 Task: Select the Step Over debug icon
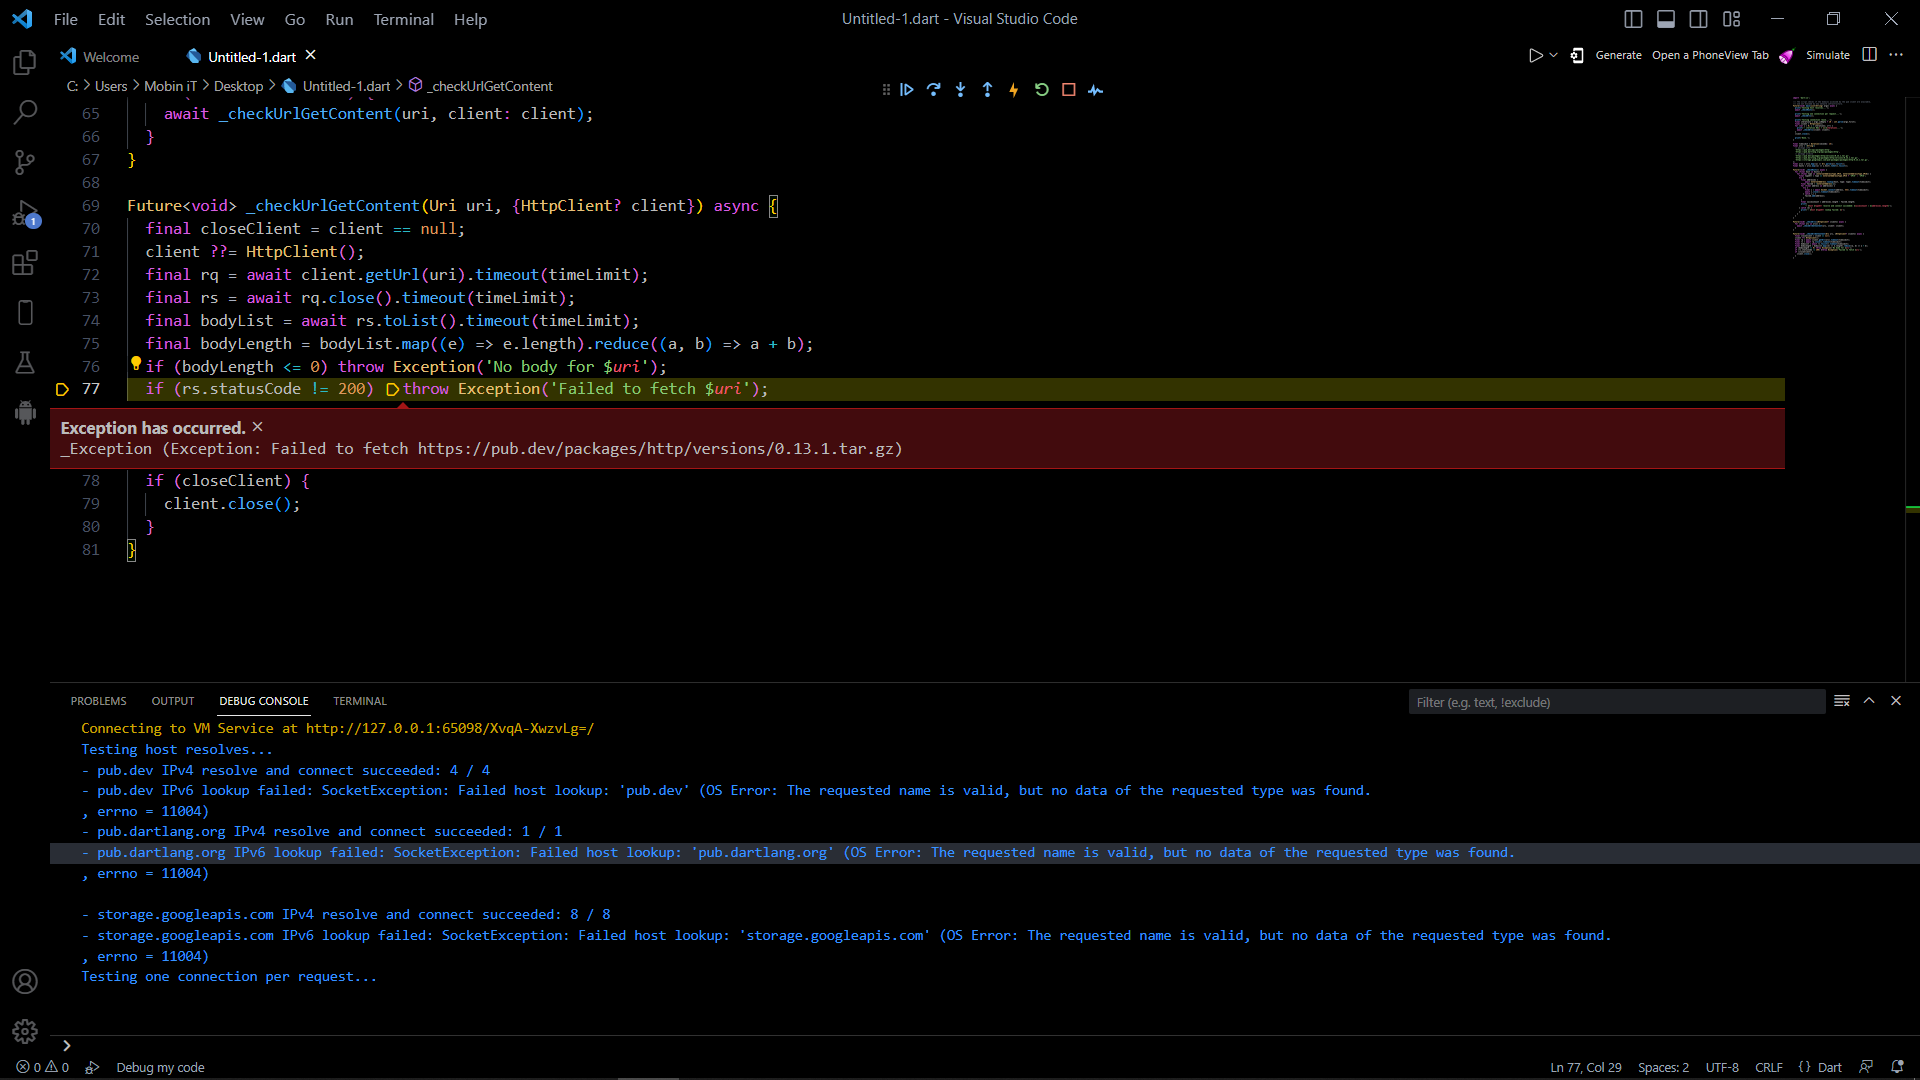pyautogui.click(x=933, y=89)
